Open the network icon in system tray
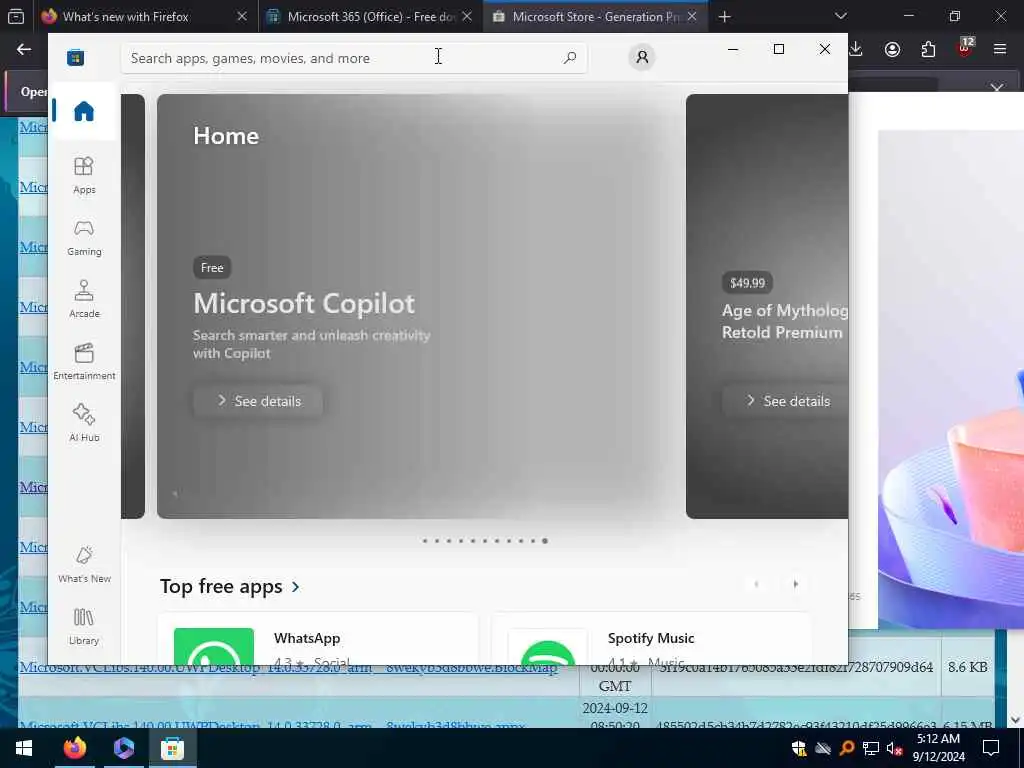 click(x=870, y=748)
